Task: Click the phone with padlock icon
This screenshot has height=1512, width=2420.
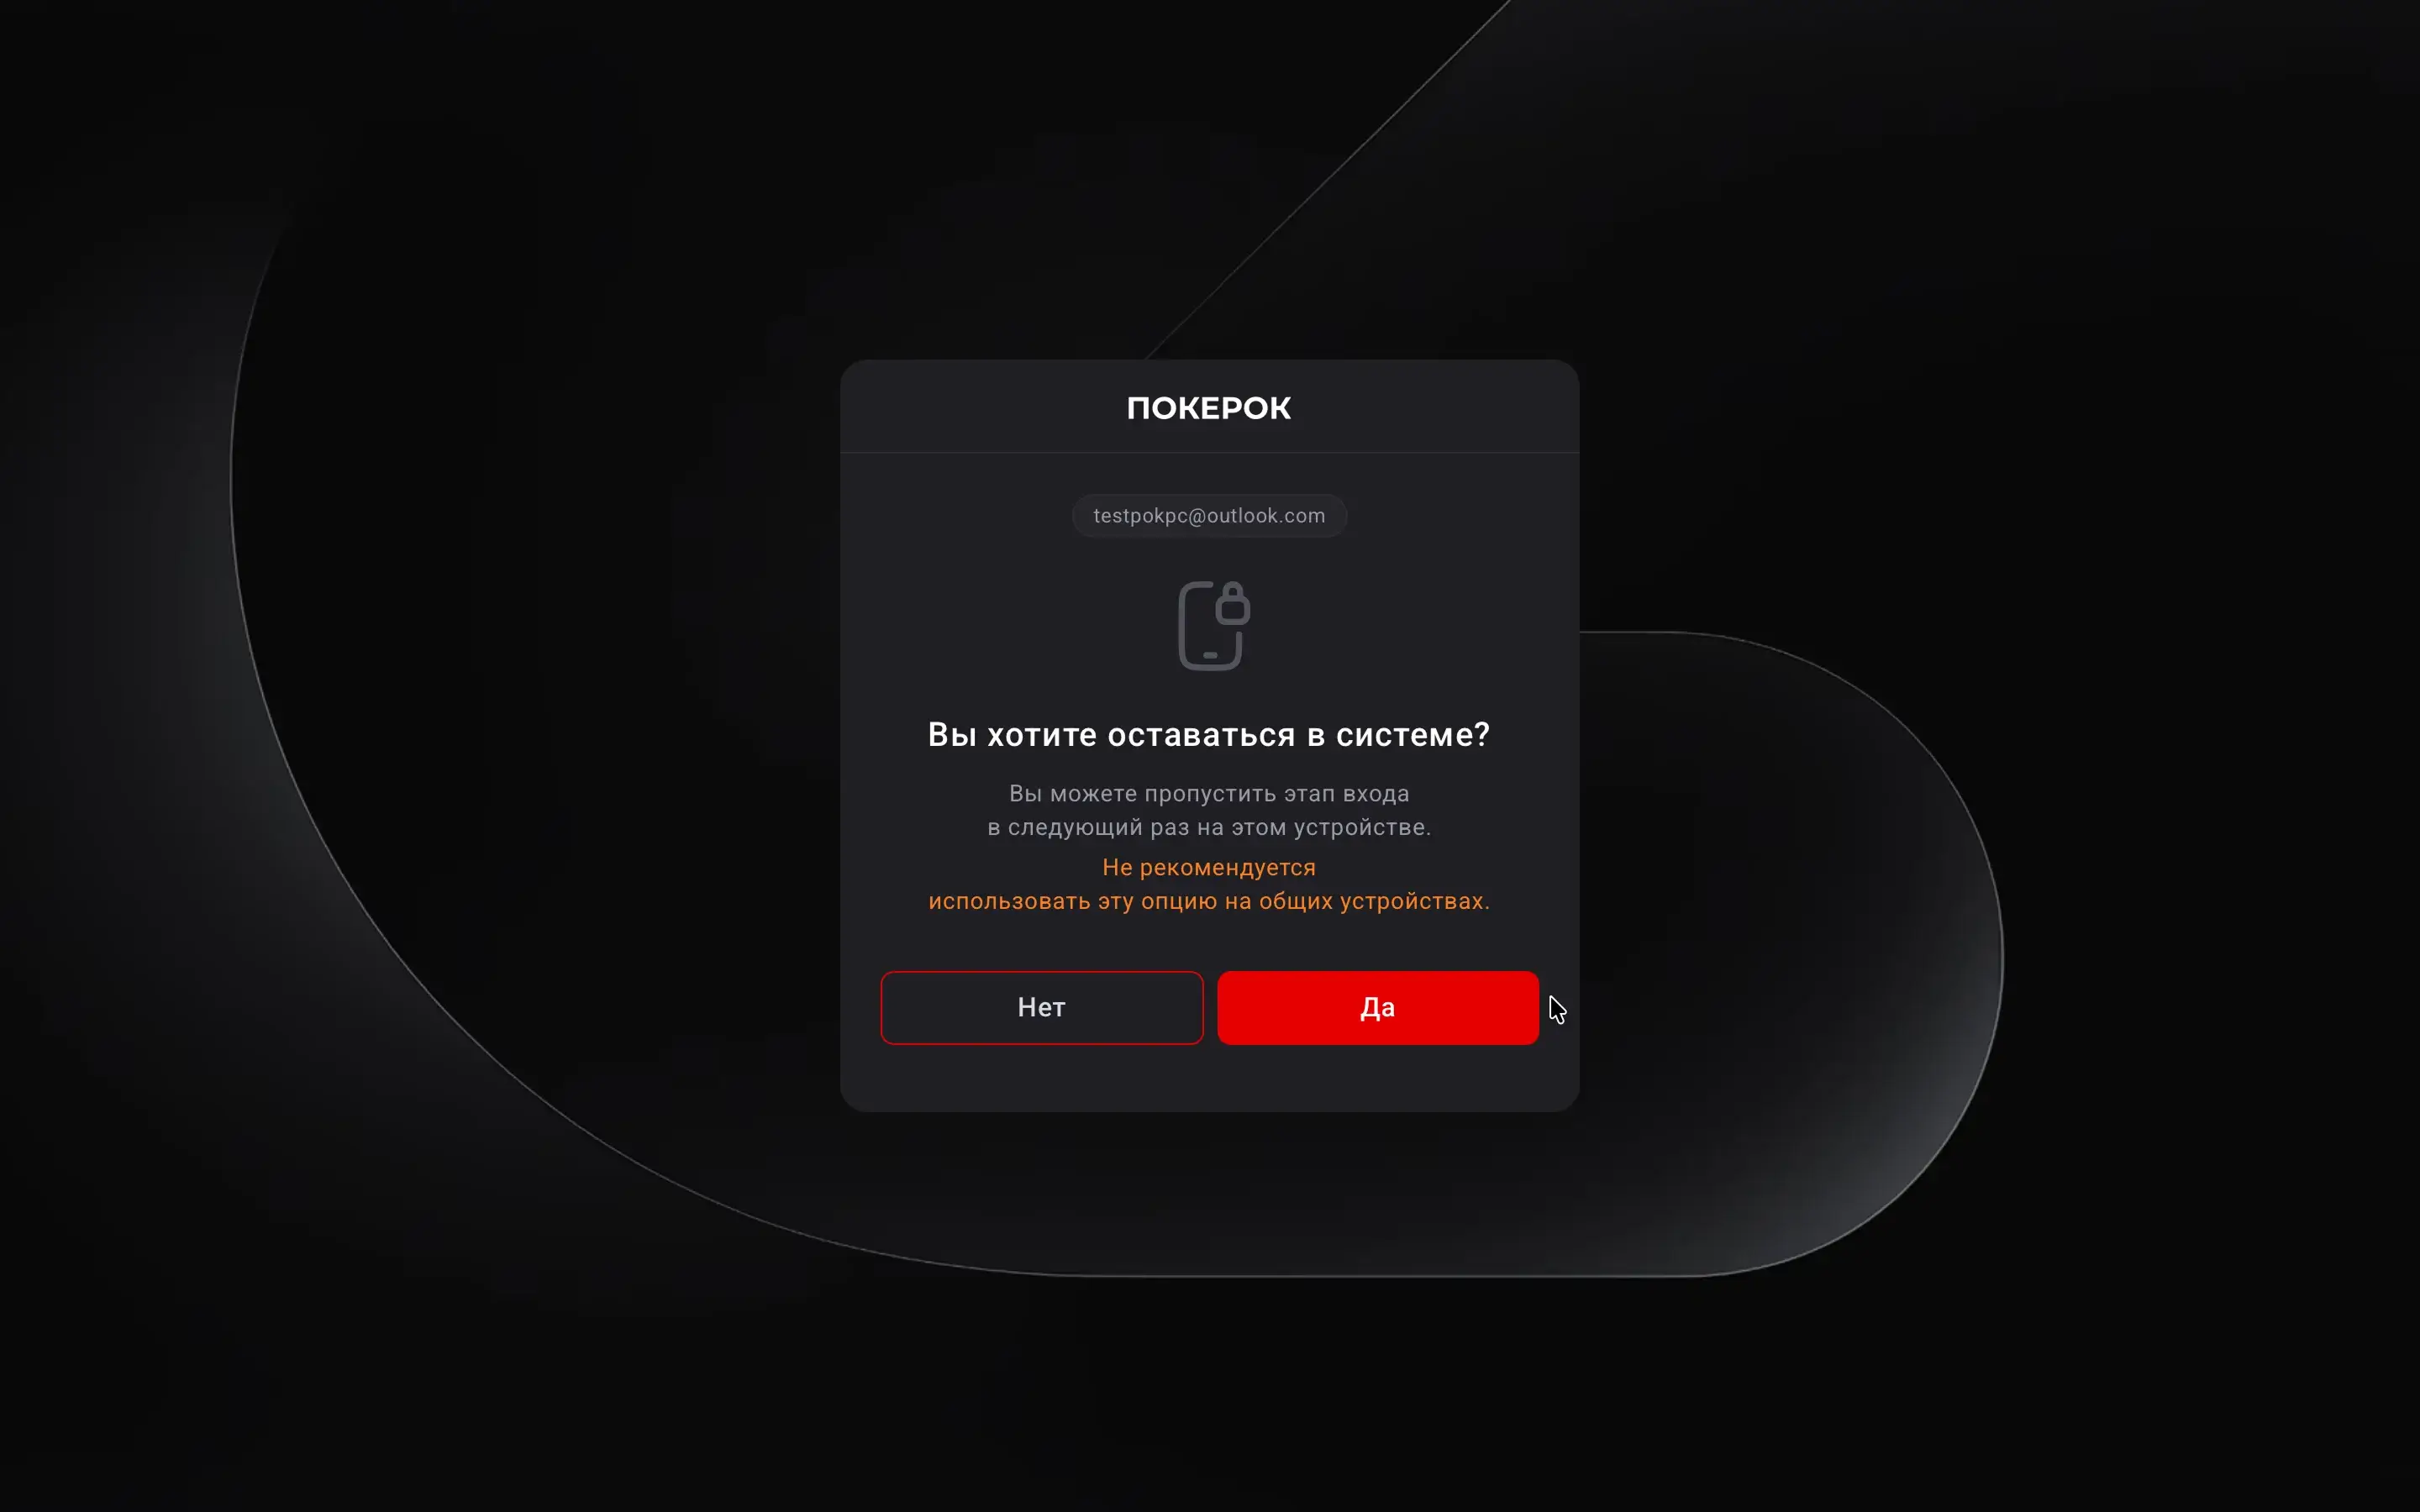Action: tap(1213, 626)
